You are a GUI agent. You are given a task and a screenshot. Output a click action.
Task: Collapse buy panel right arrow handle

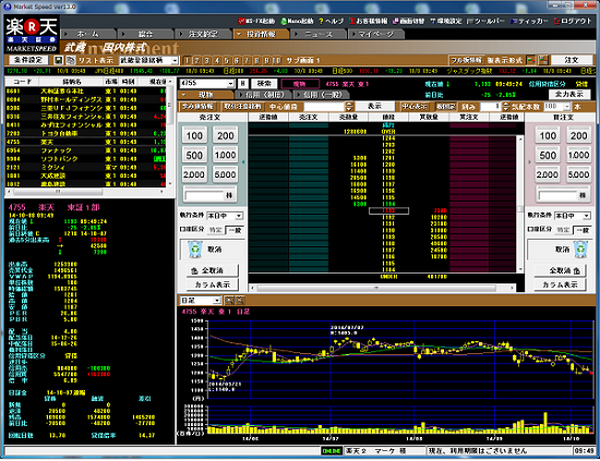[530, 162]
